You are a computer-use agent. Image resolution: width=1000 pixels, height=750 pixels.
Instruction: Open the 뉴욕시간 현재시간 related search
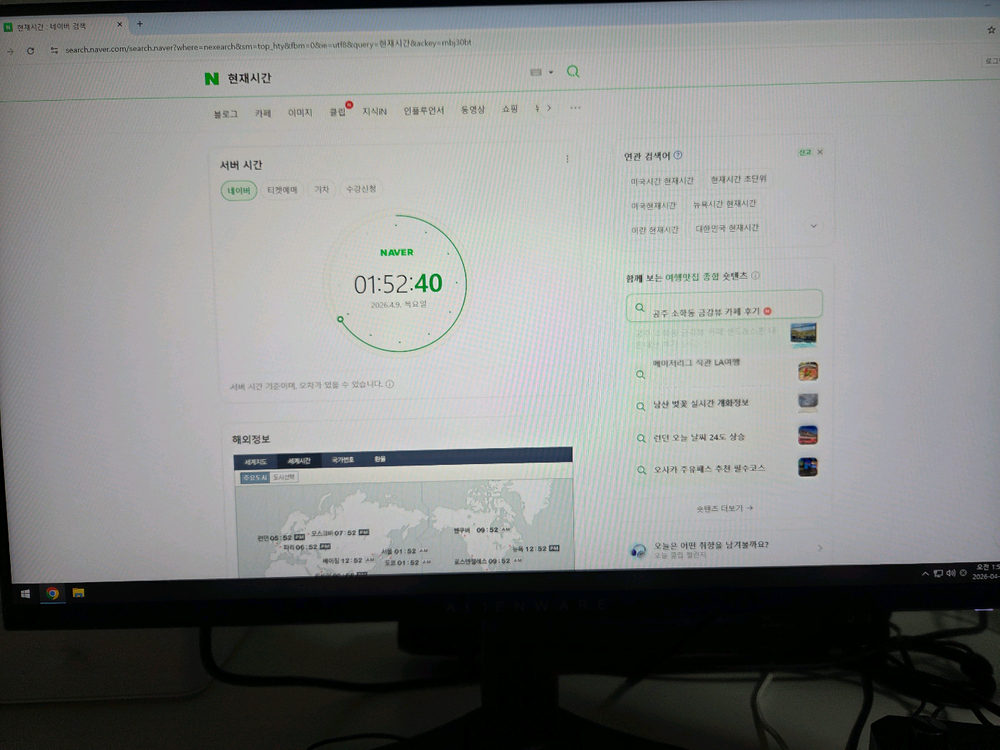click(725, 204)
